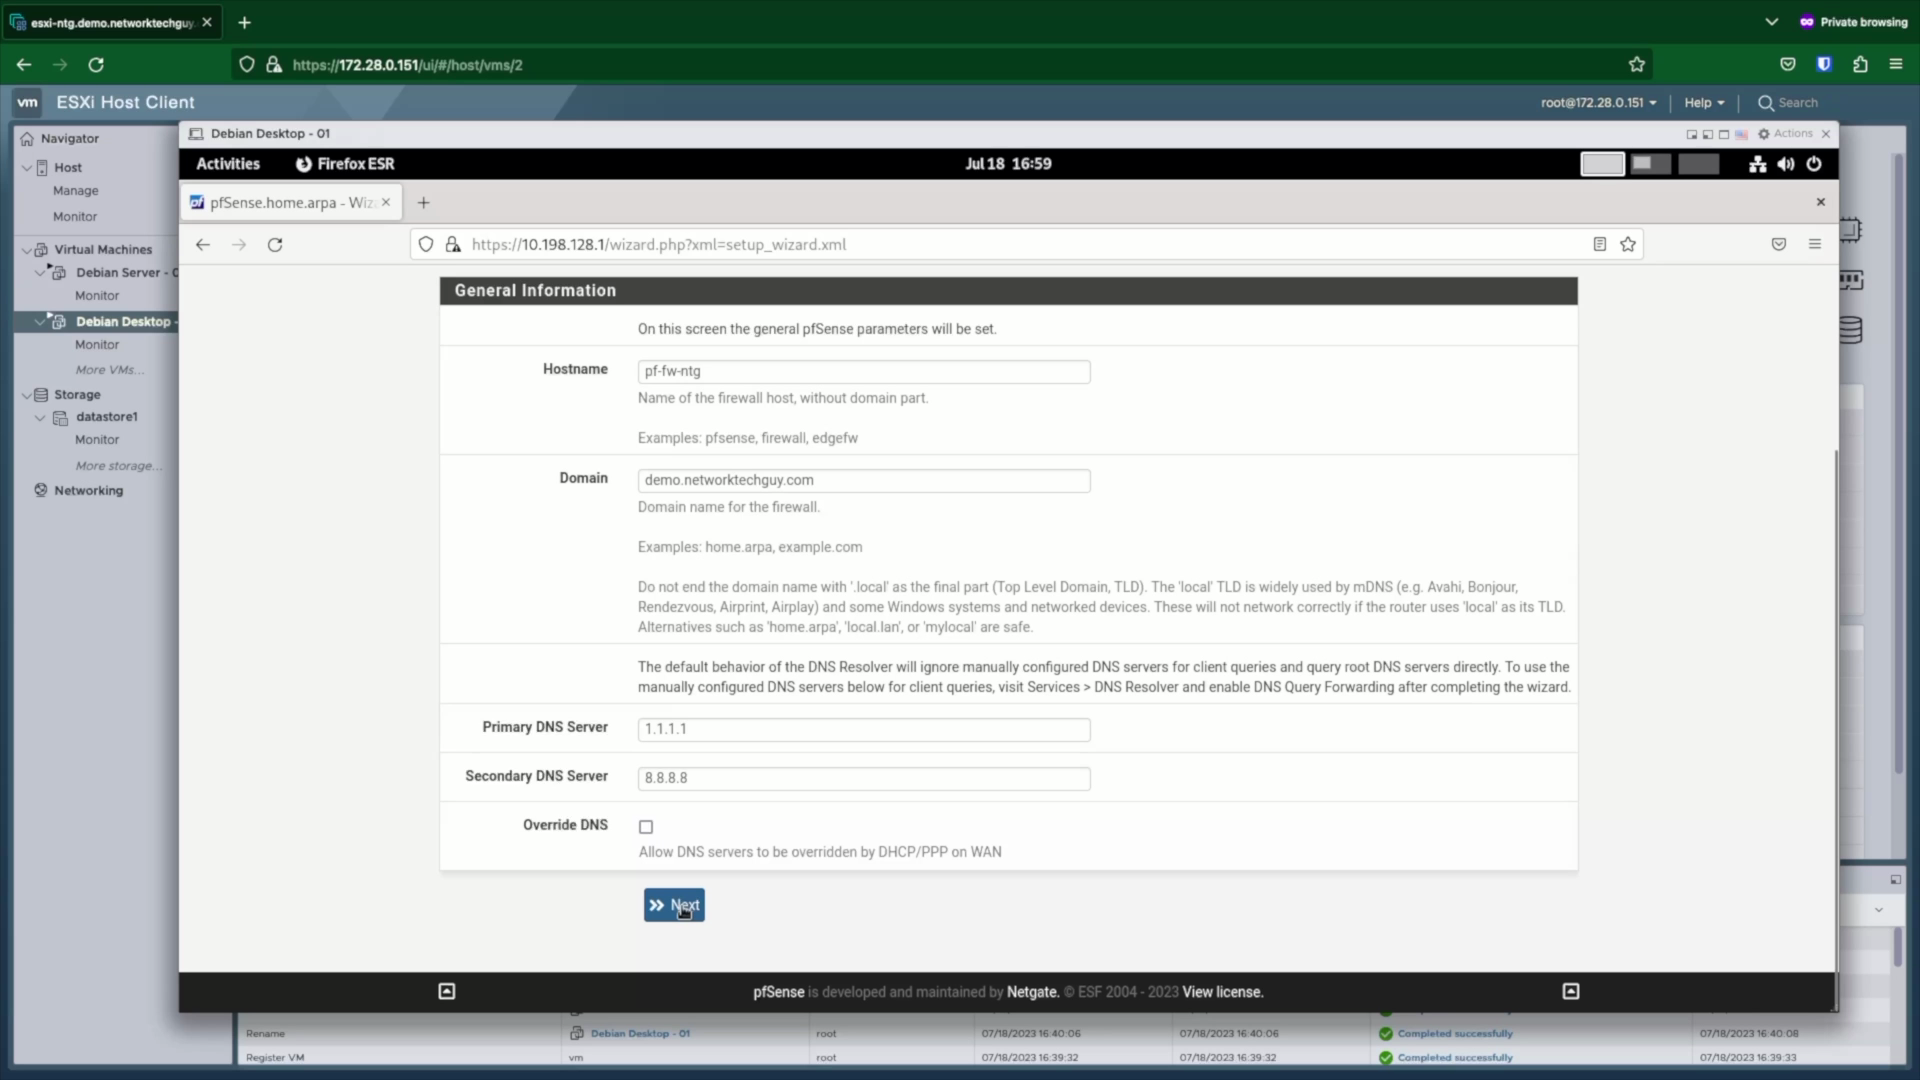
Task: Click the first console window size icon
Action: pyautogui.click(x=1692, y=134)
